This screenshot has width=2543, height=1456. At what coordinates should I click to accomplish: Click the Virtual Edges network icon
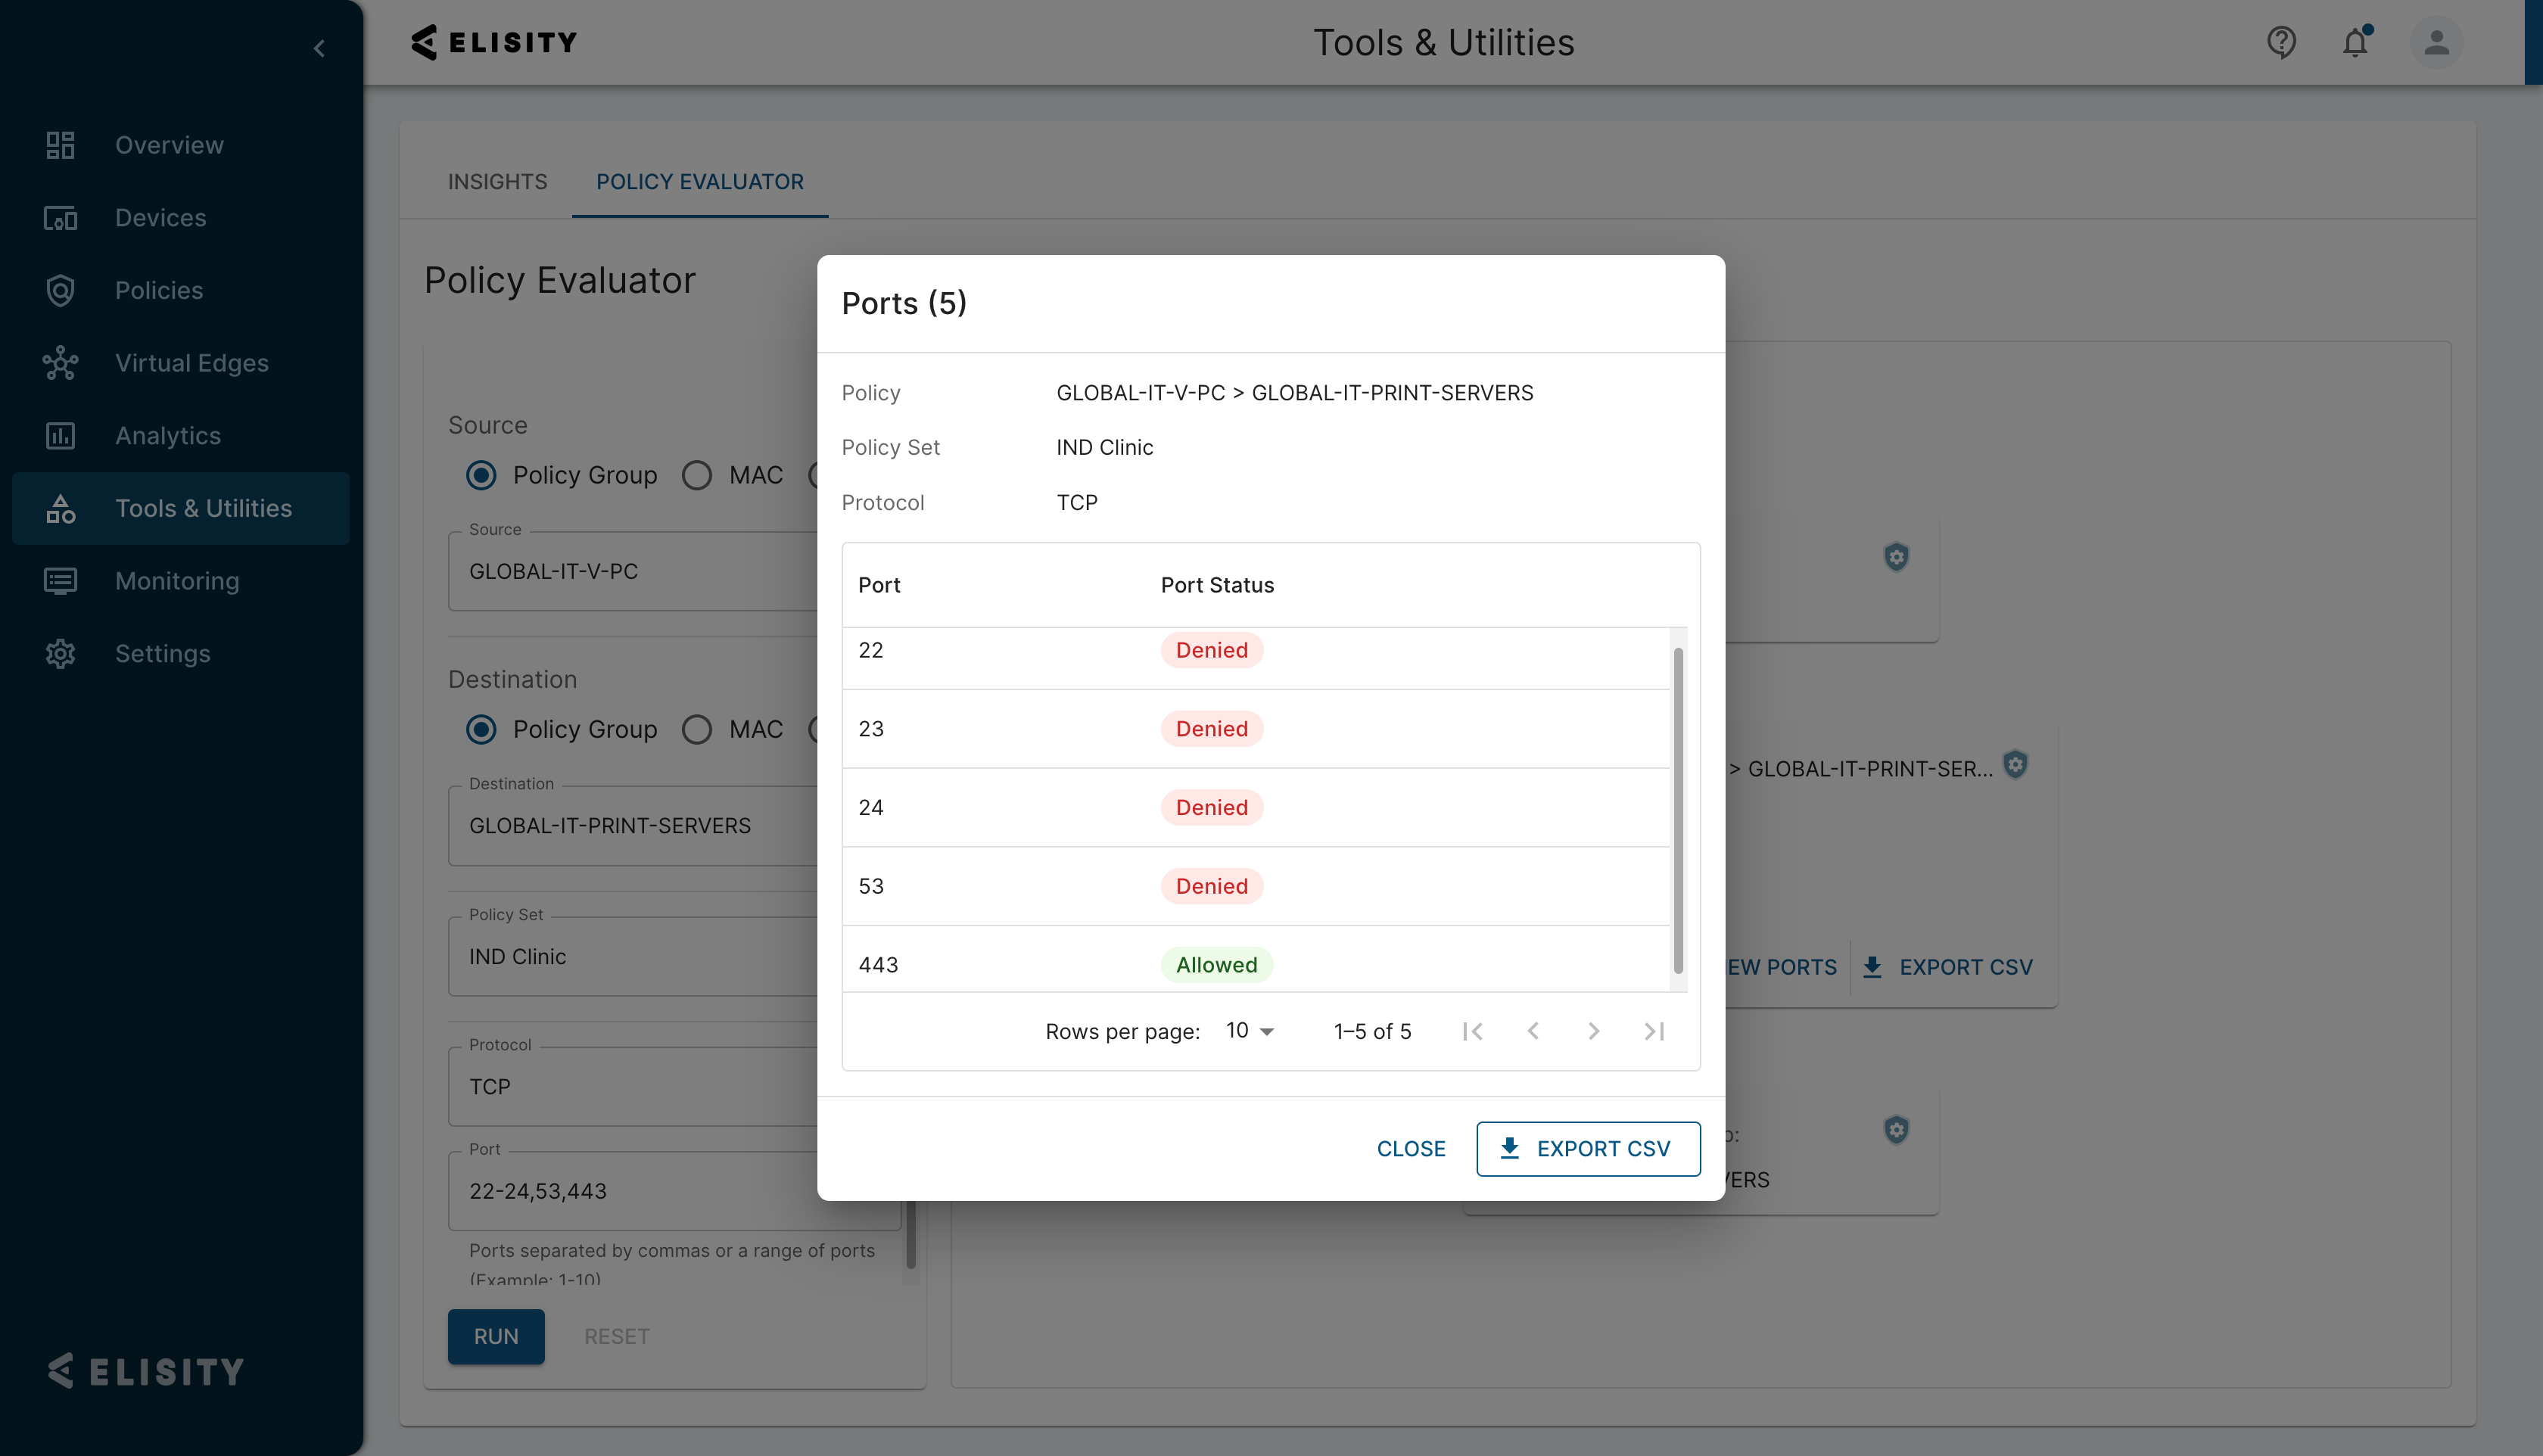(60, 363)
